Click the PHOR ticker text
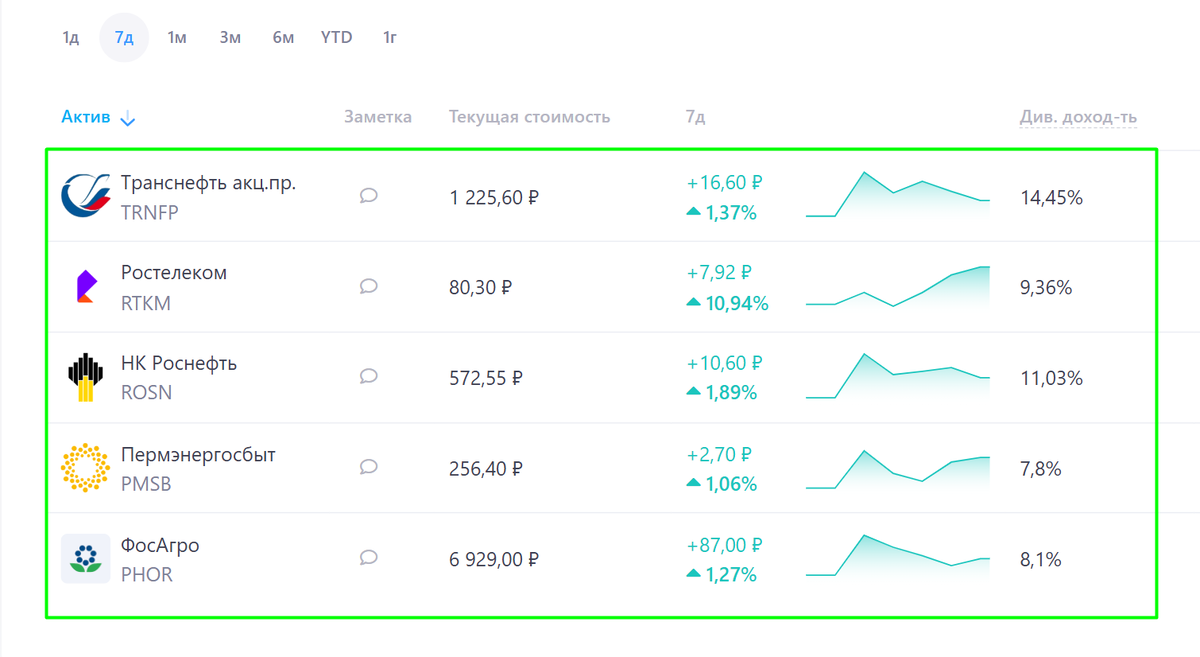The width and height of the screenshot is (1200, 657). point(147,575)
